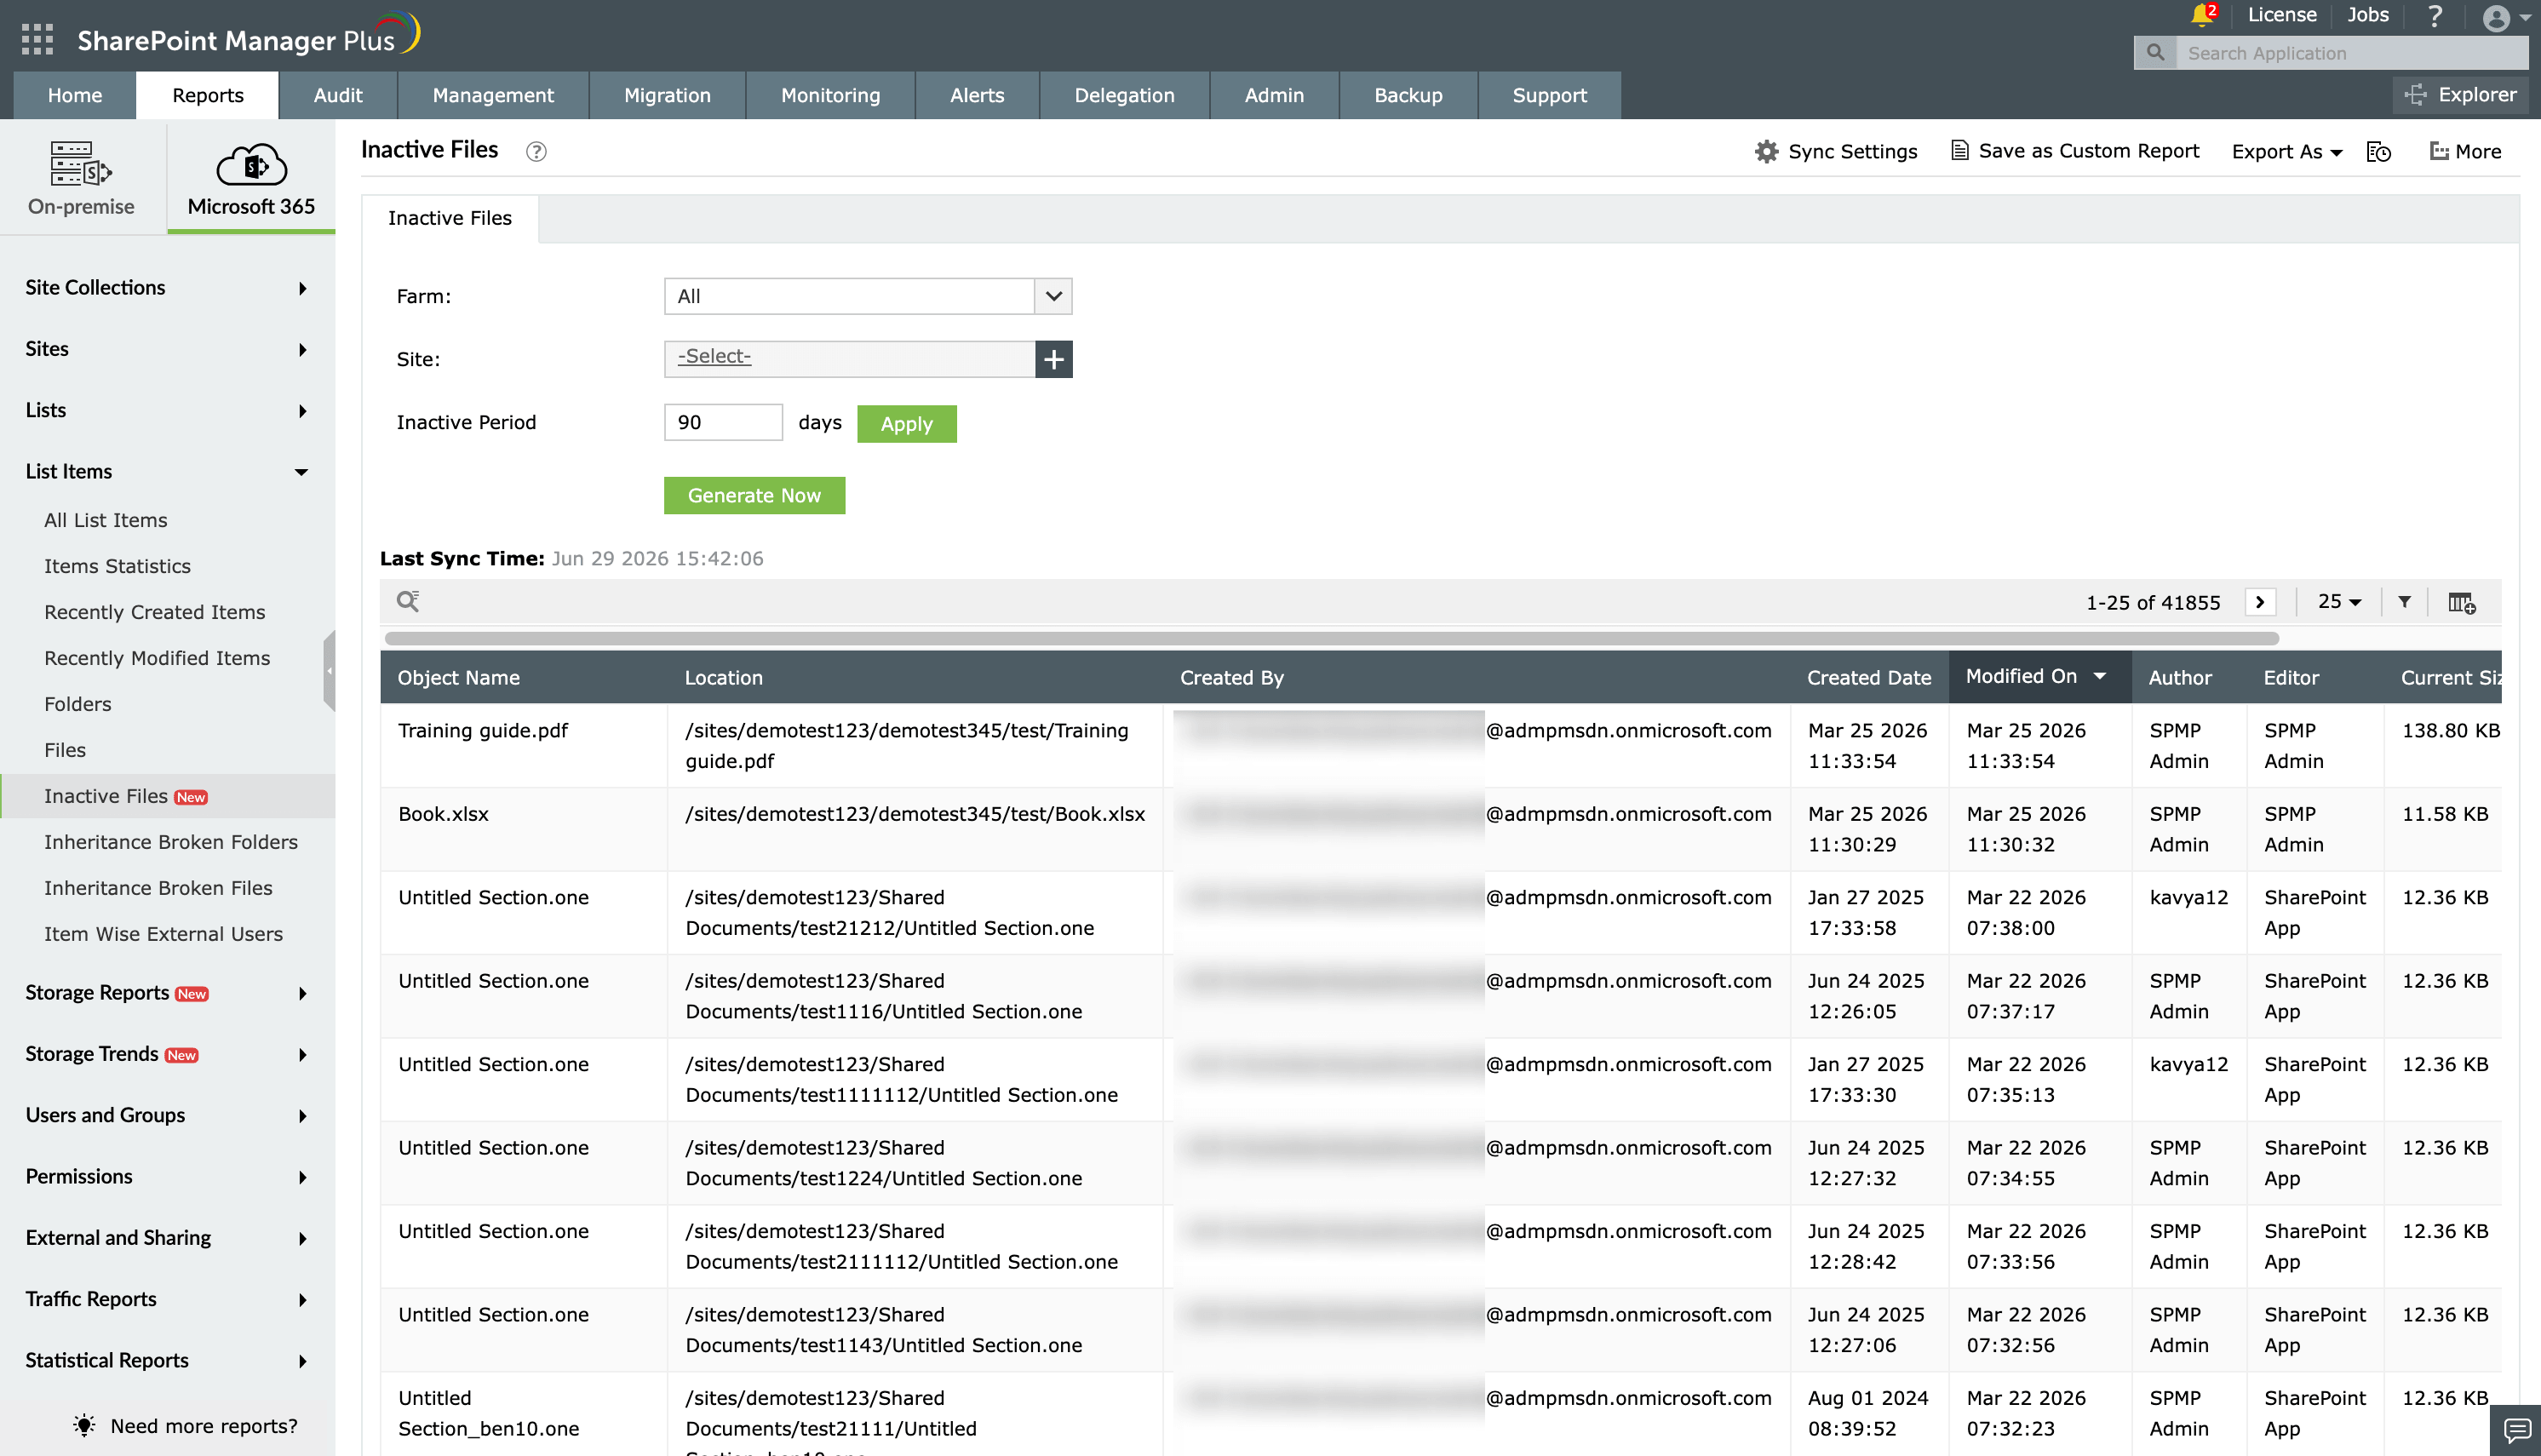This screenshot has height=1456, width=2541.
Task: Open the add/remove columns icon
Action: [2461, 602]
